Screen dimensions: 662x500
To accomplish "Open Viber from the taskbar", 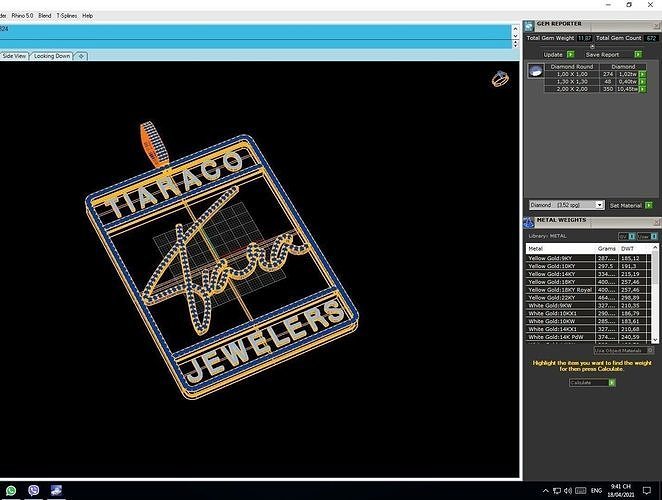I will click(x=33, y=490).
